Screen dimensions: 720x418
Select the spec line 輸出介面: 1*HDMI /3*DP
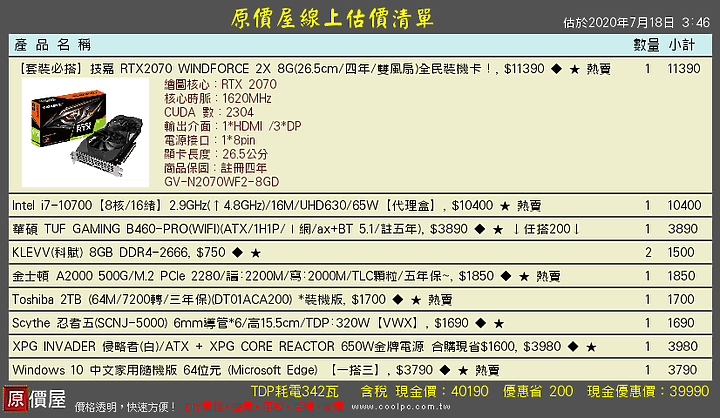[x=233, y=126]
